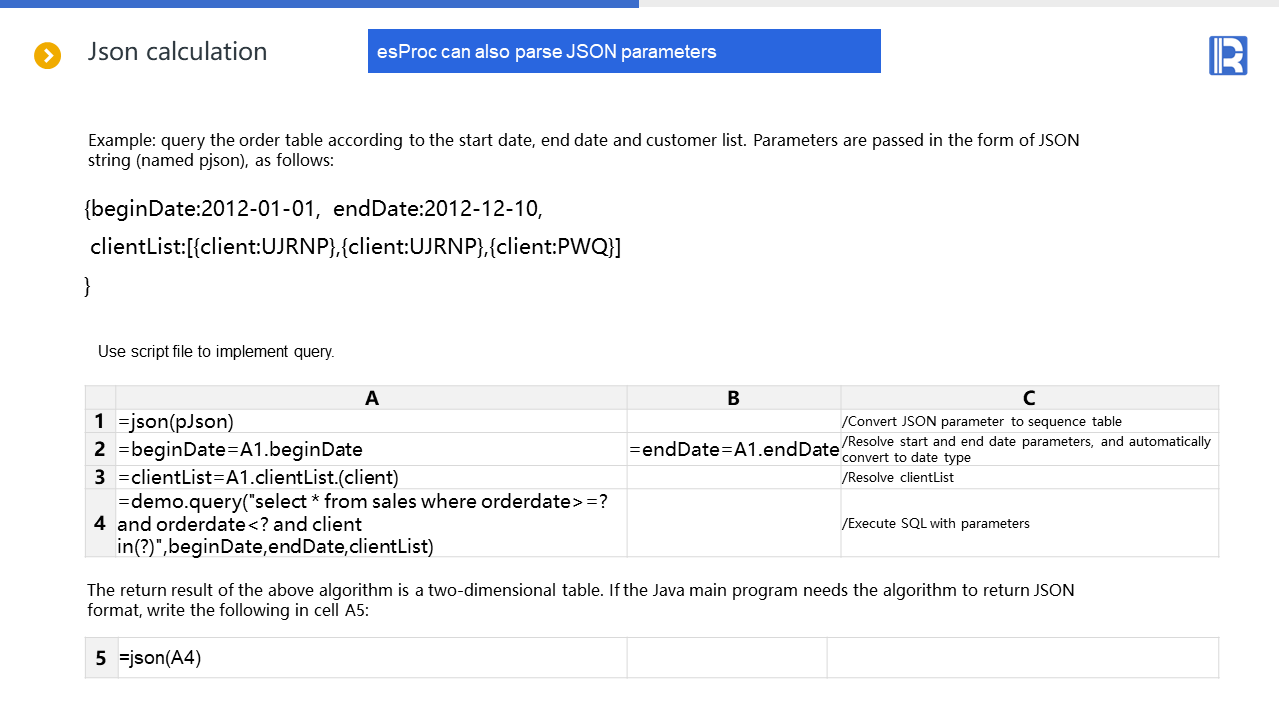This screenshot has height=720, width=1279.
Task: Click the orange chevron bullet icon
Action: coord(48,56)
